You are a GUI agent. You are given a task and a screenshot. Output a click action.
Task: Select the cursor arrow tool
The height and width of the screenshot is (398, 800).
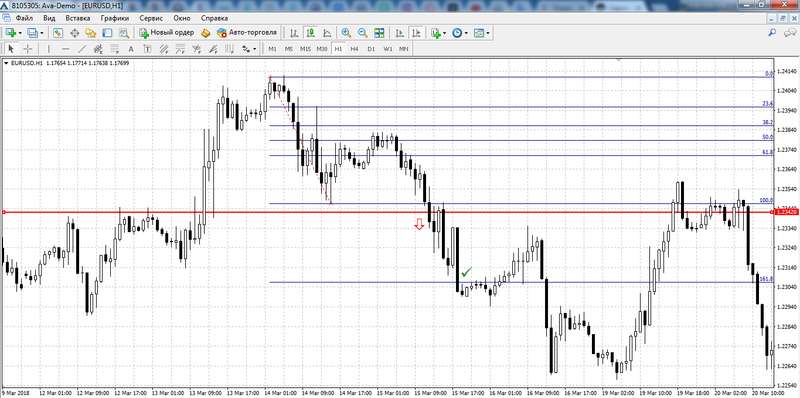coord(11,49)
